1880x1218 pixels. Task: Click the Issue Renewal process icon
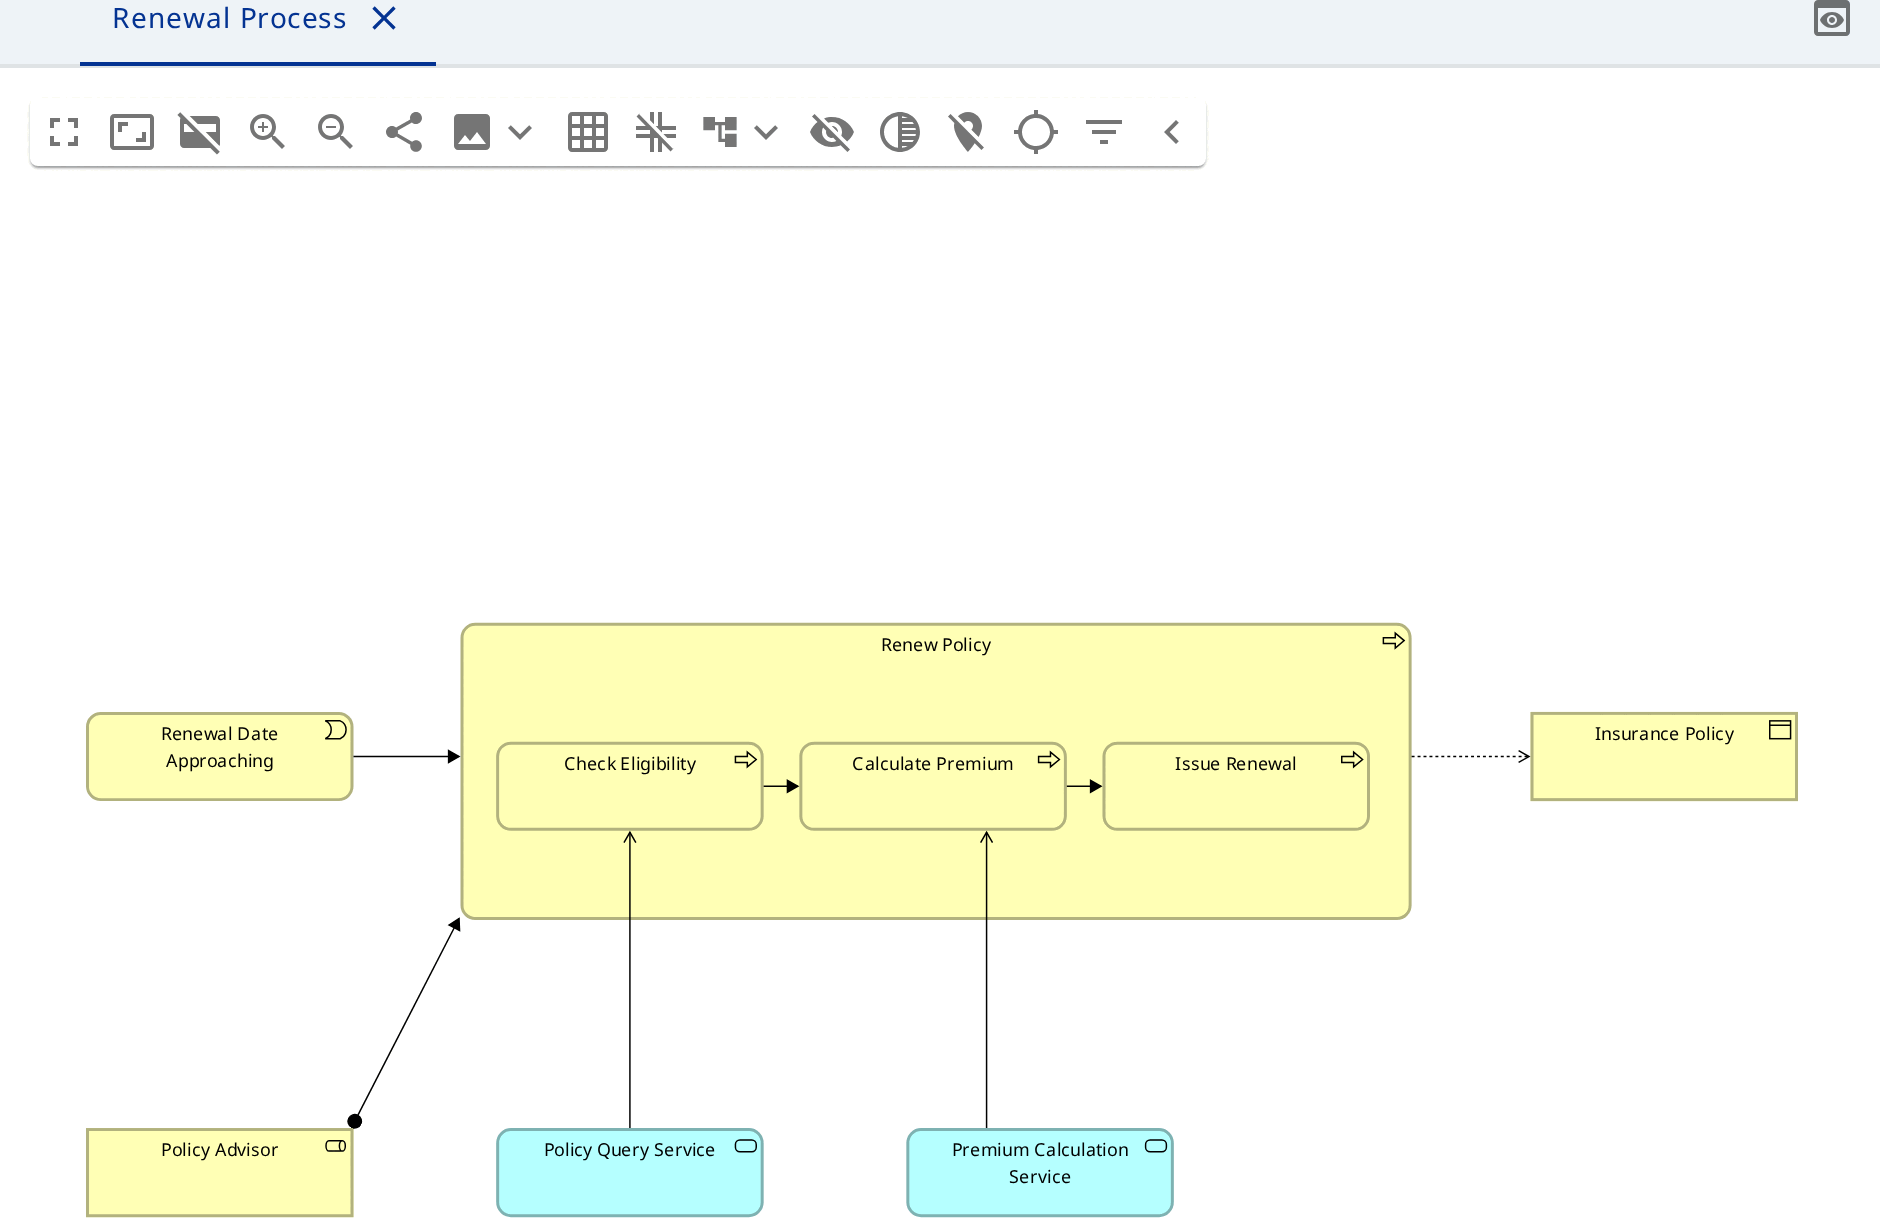(x=1352, y=760)
